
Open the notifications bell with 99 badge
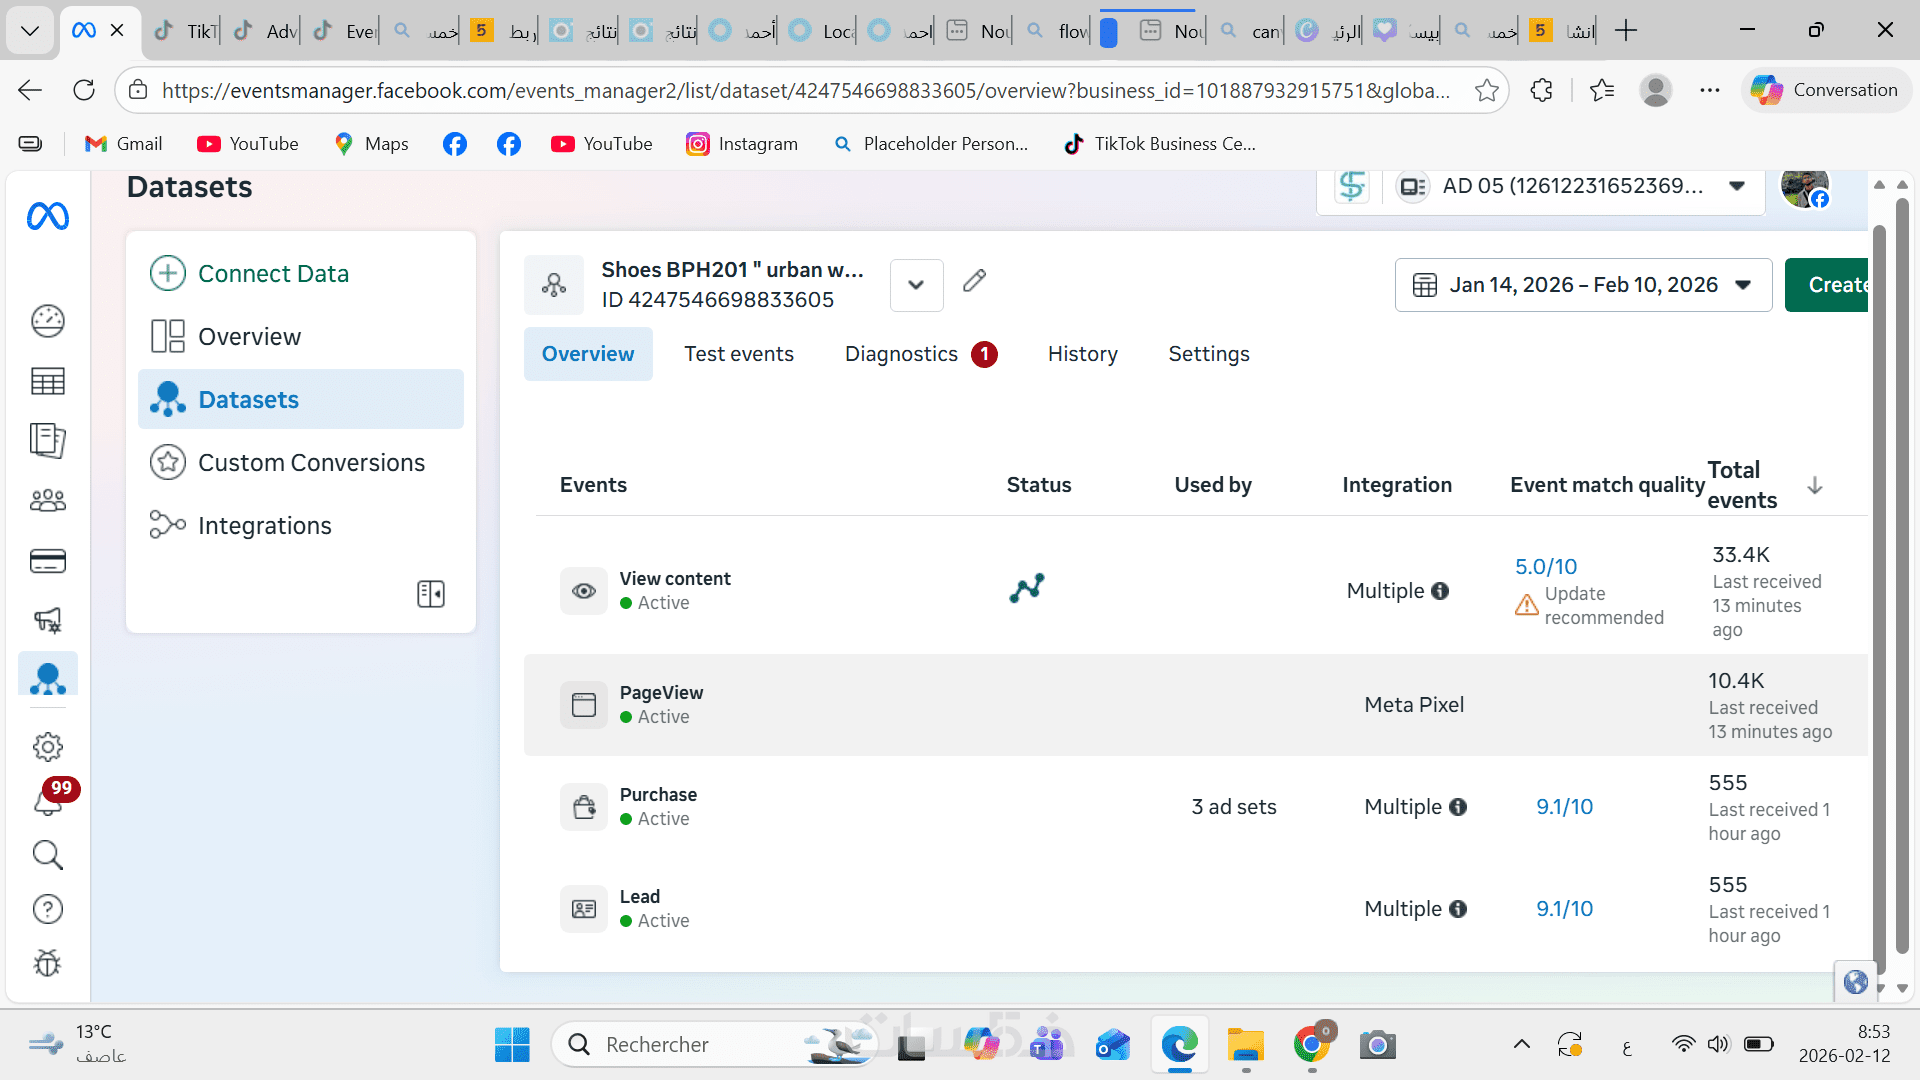coord(48,801)
